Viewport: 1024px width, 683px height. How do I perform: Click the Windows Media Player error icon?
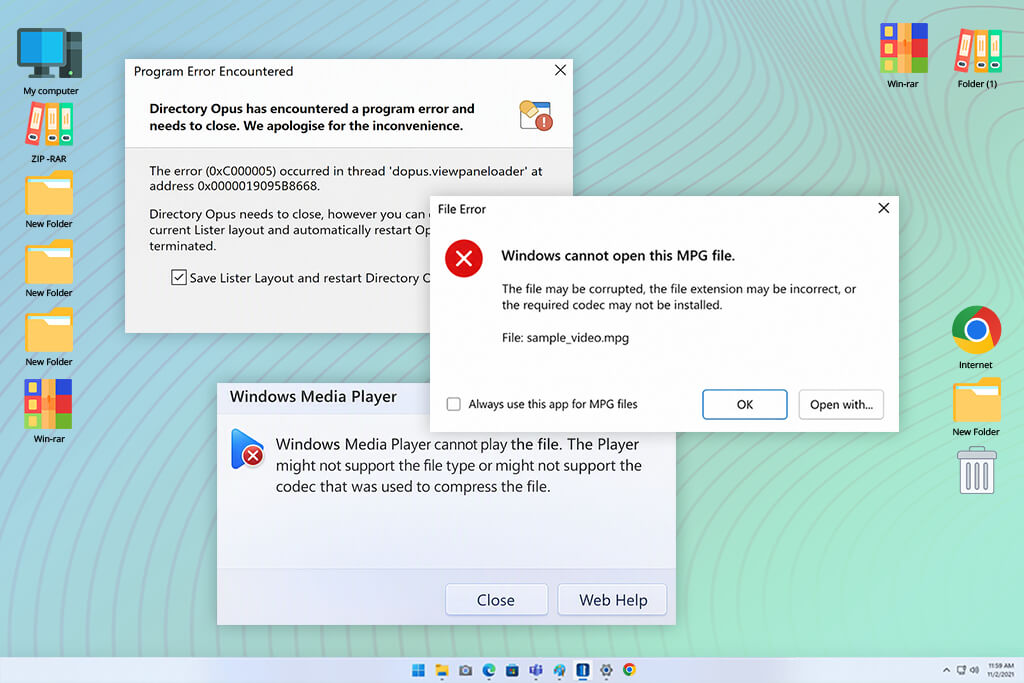[x=247, y=449]
